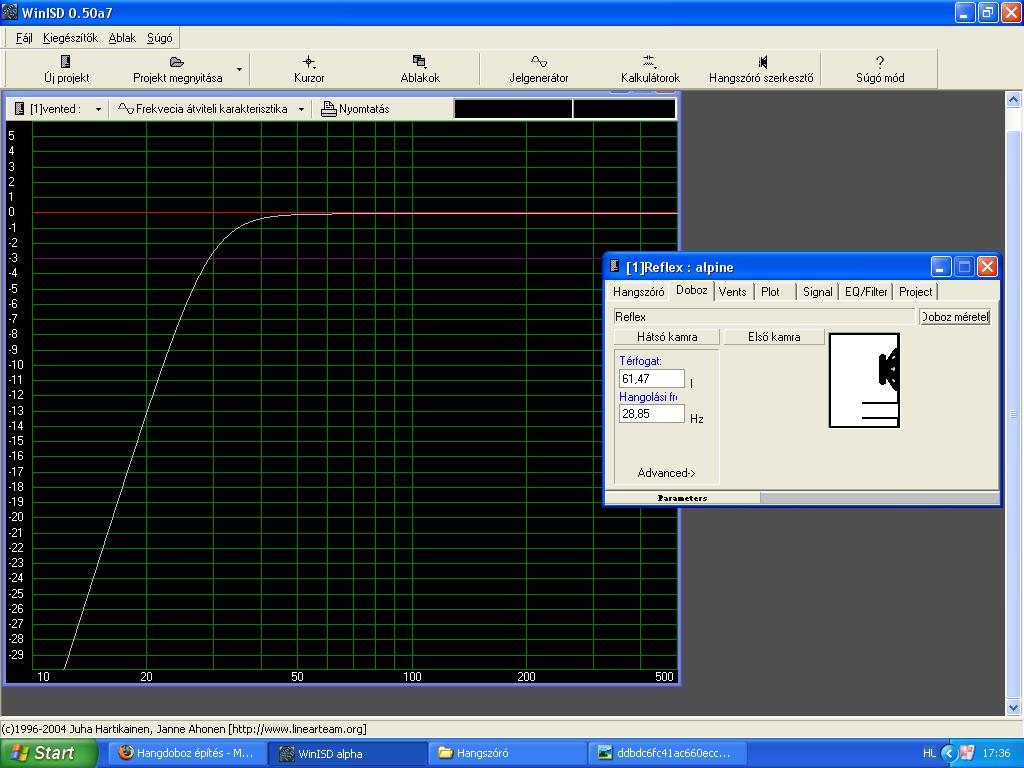Click the Térfogat volume input field
This screenshot has width=1024, height=768.
coord(651,379)
